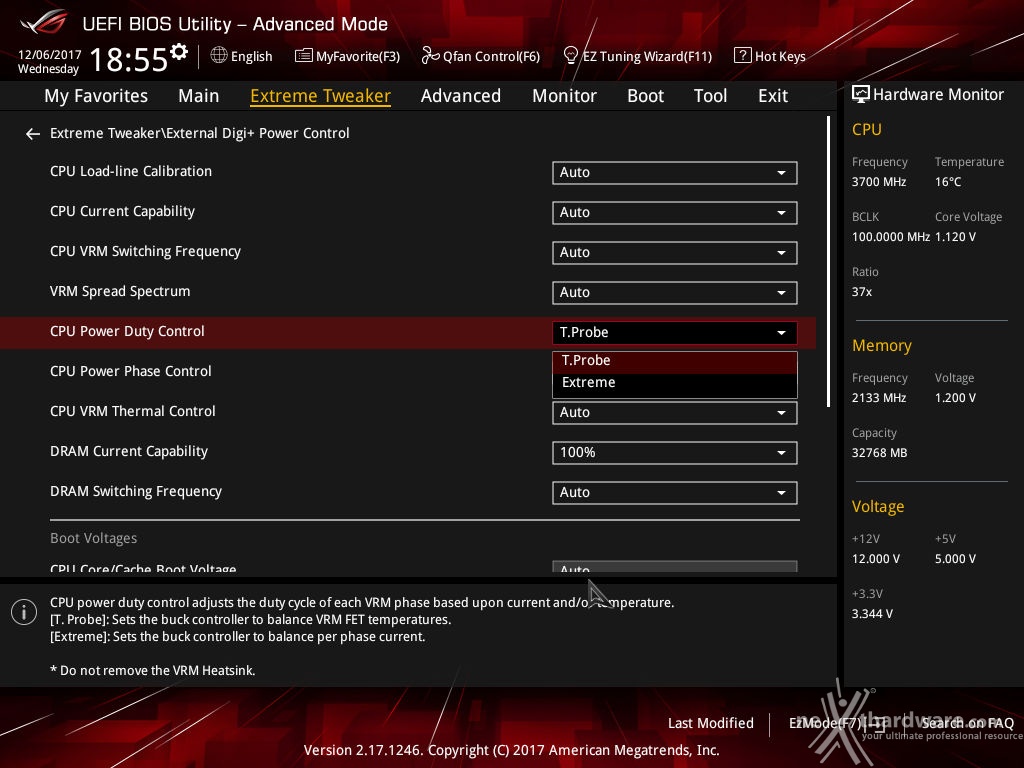Select the CPU Load-line Calibration label
This screenshot has width=1024, height=768.
[x=131, y=171]
